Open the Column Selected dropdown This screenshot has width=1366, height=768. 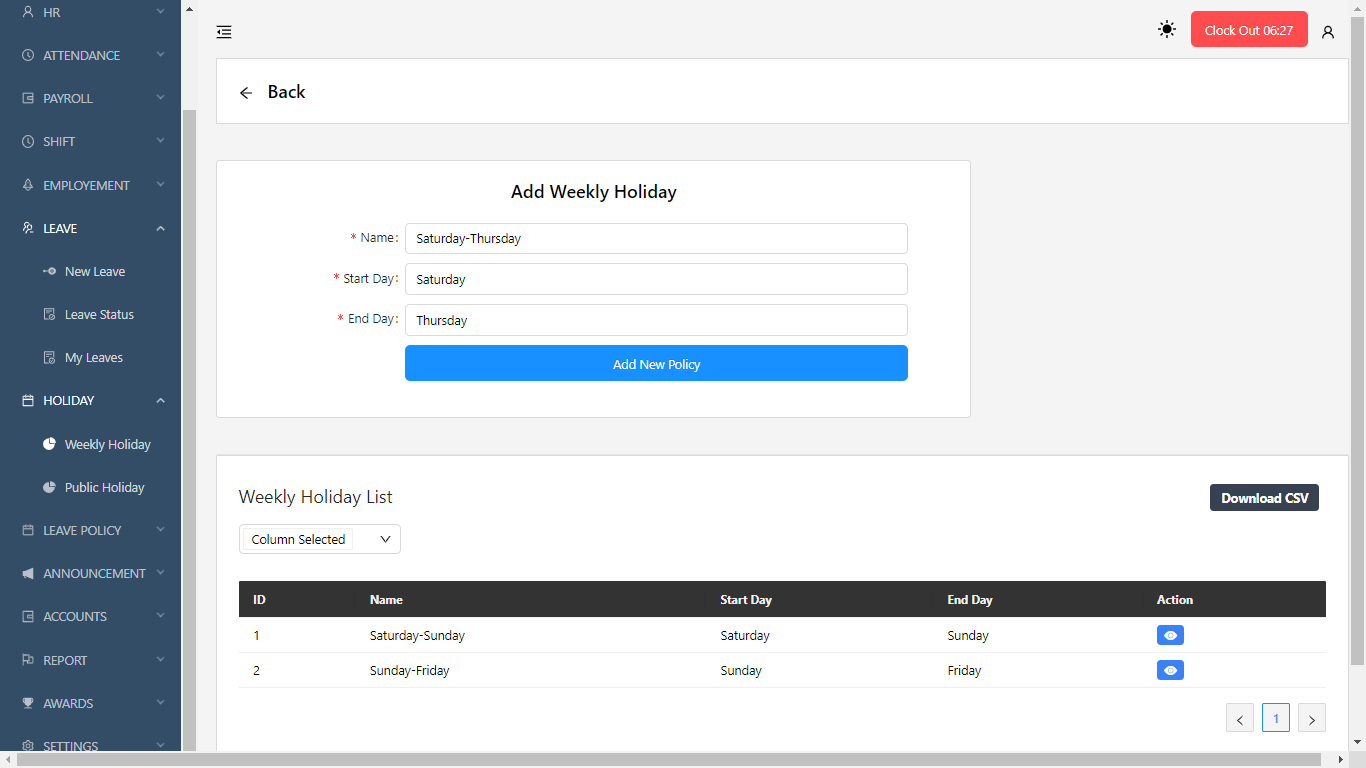[320, 539]
